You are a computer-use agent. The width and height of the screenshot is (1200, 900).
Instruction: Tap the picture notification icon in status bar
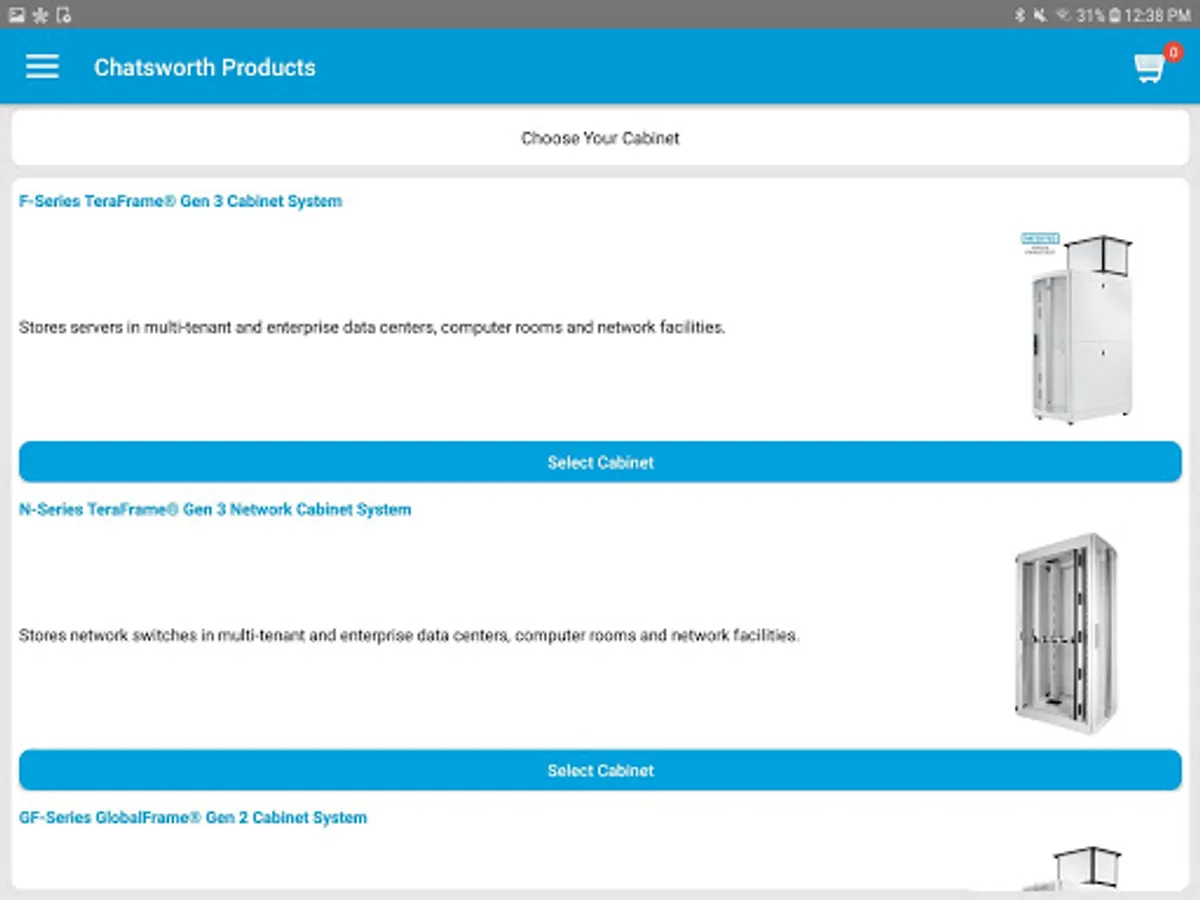click(16, 15)
